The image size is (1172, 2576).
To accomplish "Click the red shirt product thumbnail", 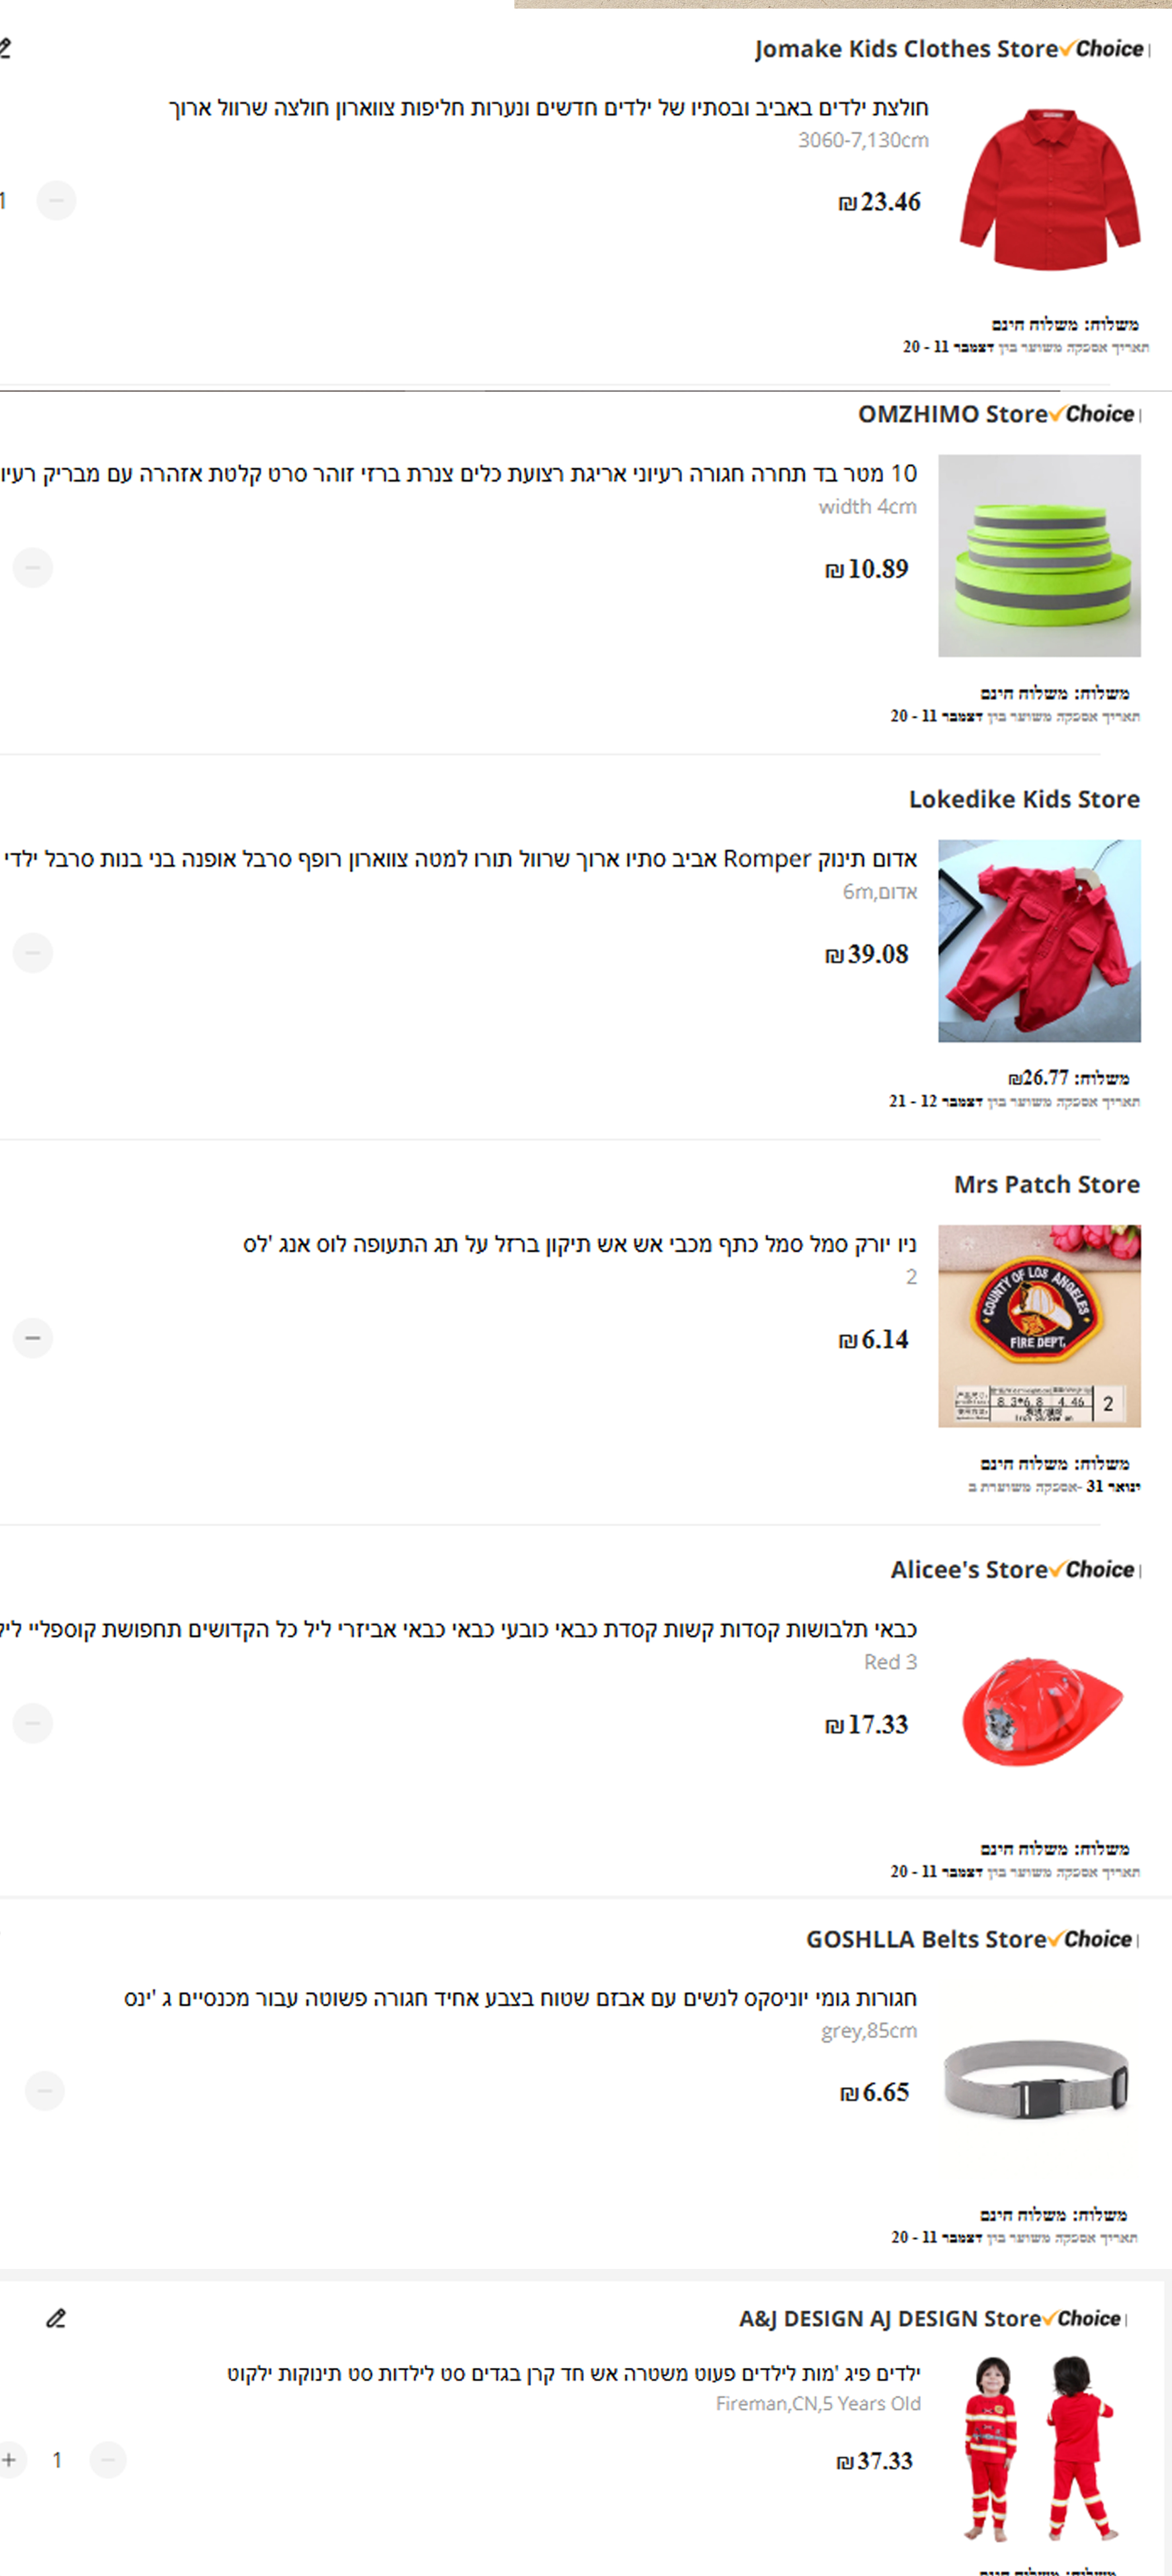I will pyautogui.click(x=1049, y=189).
